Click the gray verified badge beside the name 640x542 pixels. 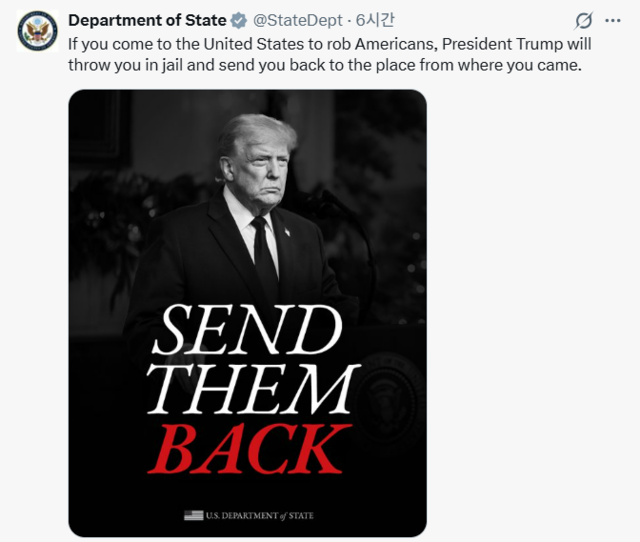[240, 20]
